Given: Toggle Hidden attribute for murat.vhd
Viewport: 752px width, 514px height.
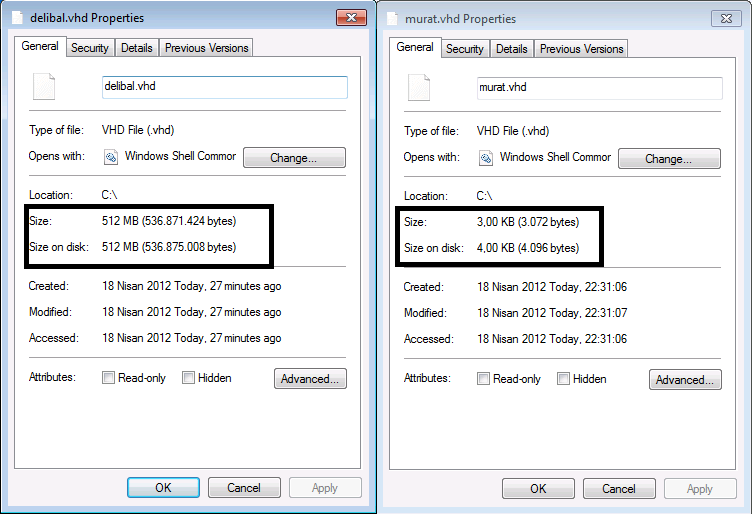Looking at the screenshot, I should click(563, 379).
